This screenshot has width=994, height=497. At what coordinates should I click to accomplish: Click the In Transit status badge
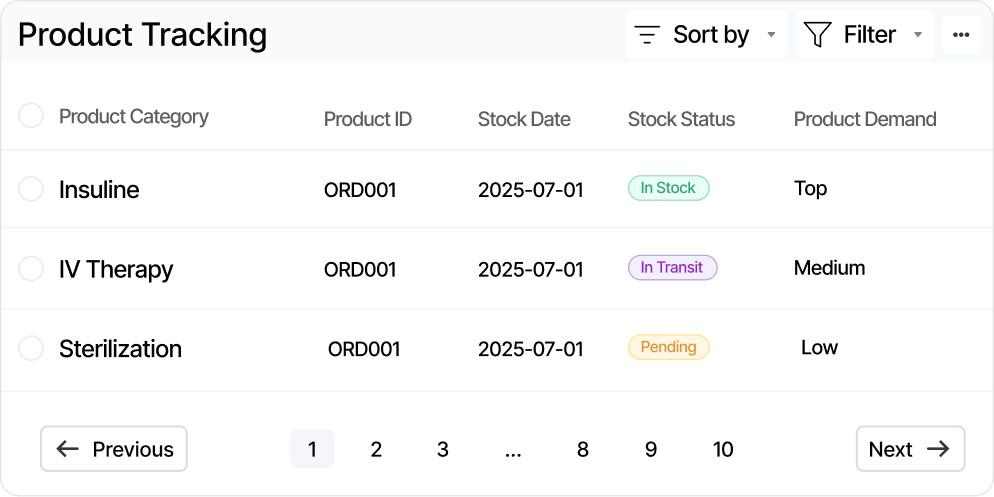pos(672,268)
